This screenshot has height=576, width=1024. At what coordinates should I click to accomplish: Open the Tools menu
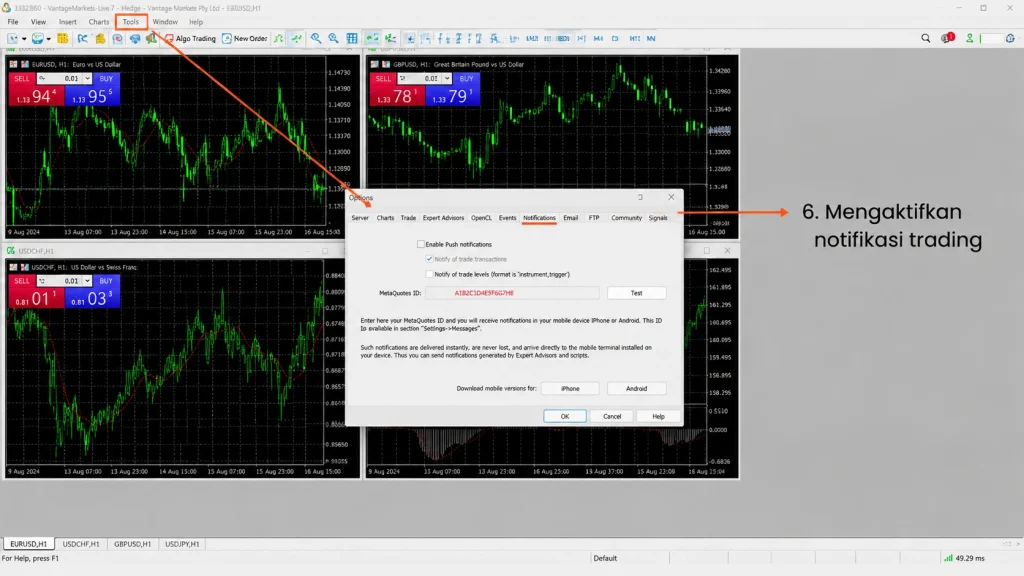coord(131,22)
